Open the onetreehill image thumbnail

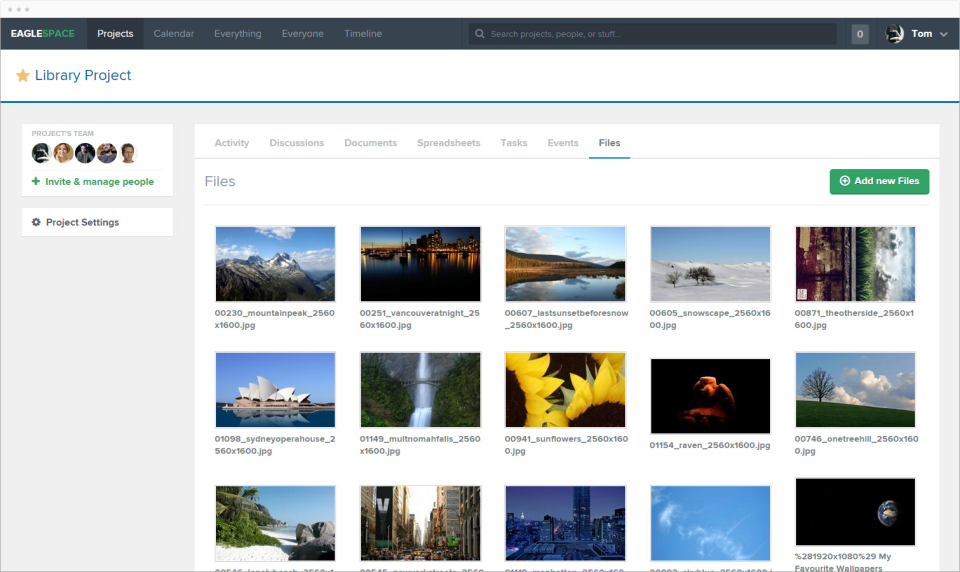tap(855, 389)
